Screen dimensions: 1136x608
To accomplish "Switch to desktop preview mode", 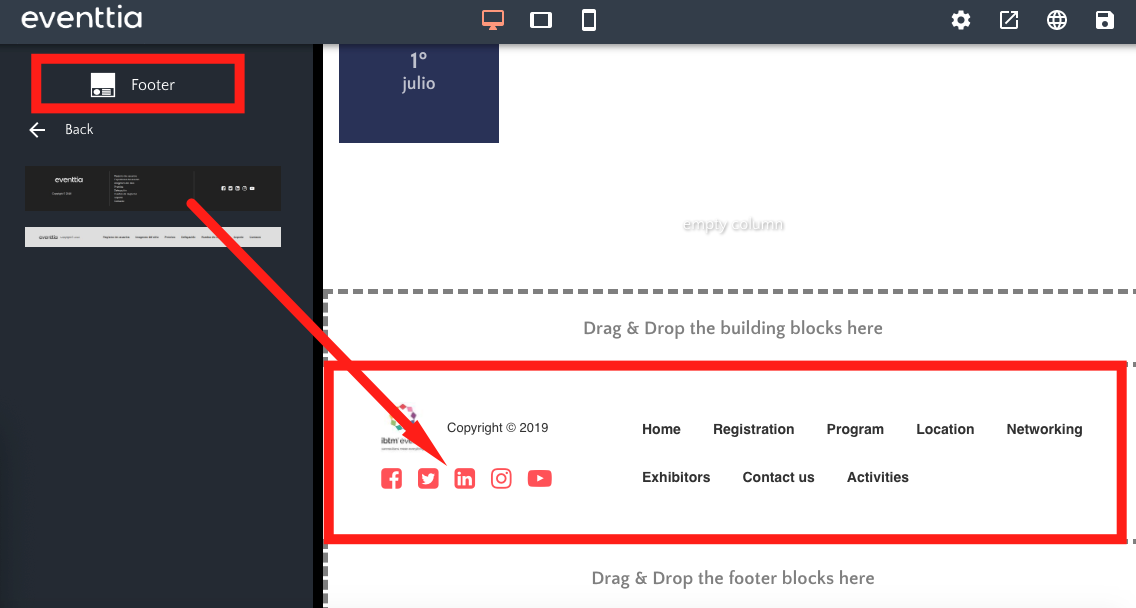I will pyautogui.click(x=492, y=20).
